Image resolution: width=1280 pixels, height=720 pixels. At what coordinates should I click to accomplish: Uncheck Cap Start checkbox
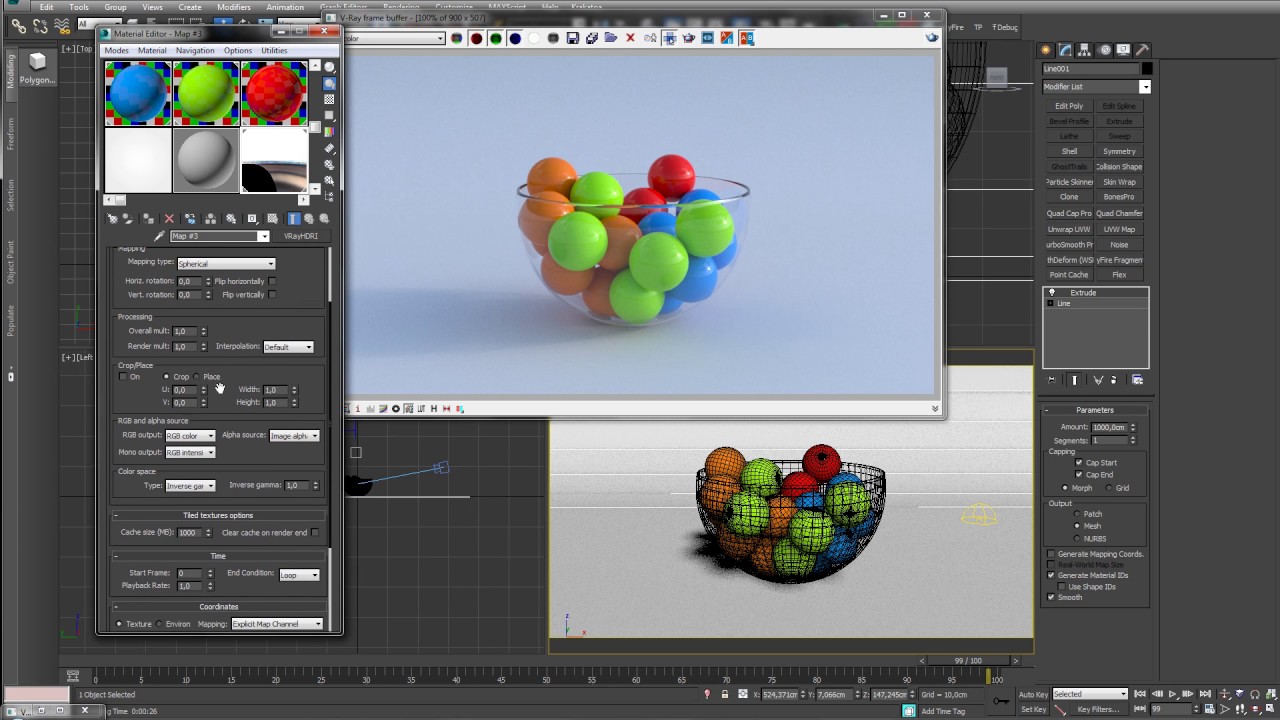tap(1079, 463)
